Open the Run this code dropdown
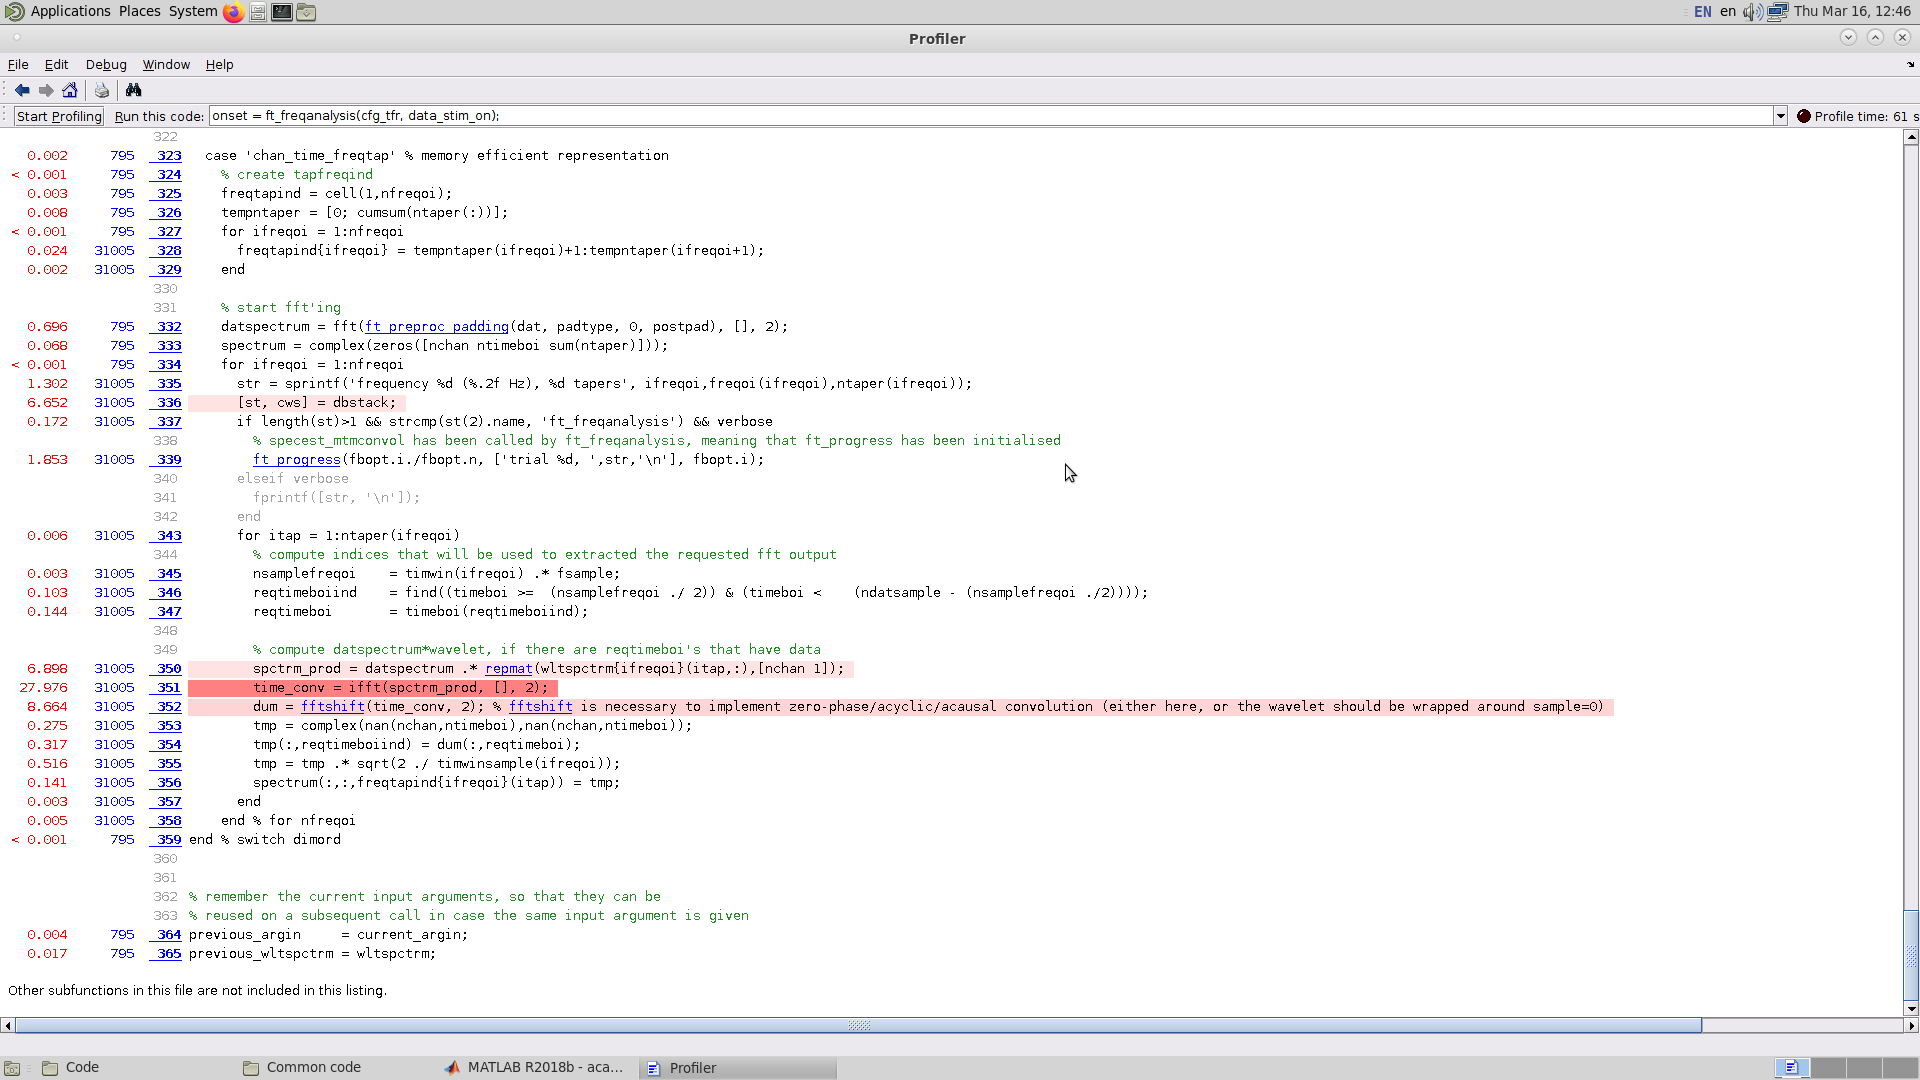The width and height of the screenshot is (1920, 1080). [1781, 116]
